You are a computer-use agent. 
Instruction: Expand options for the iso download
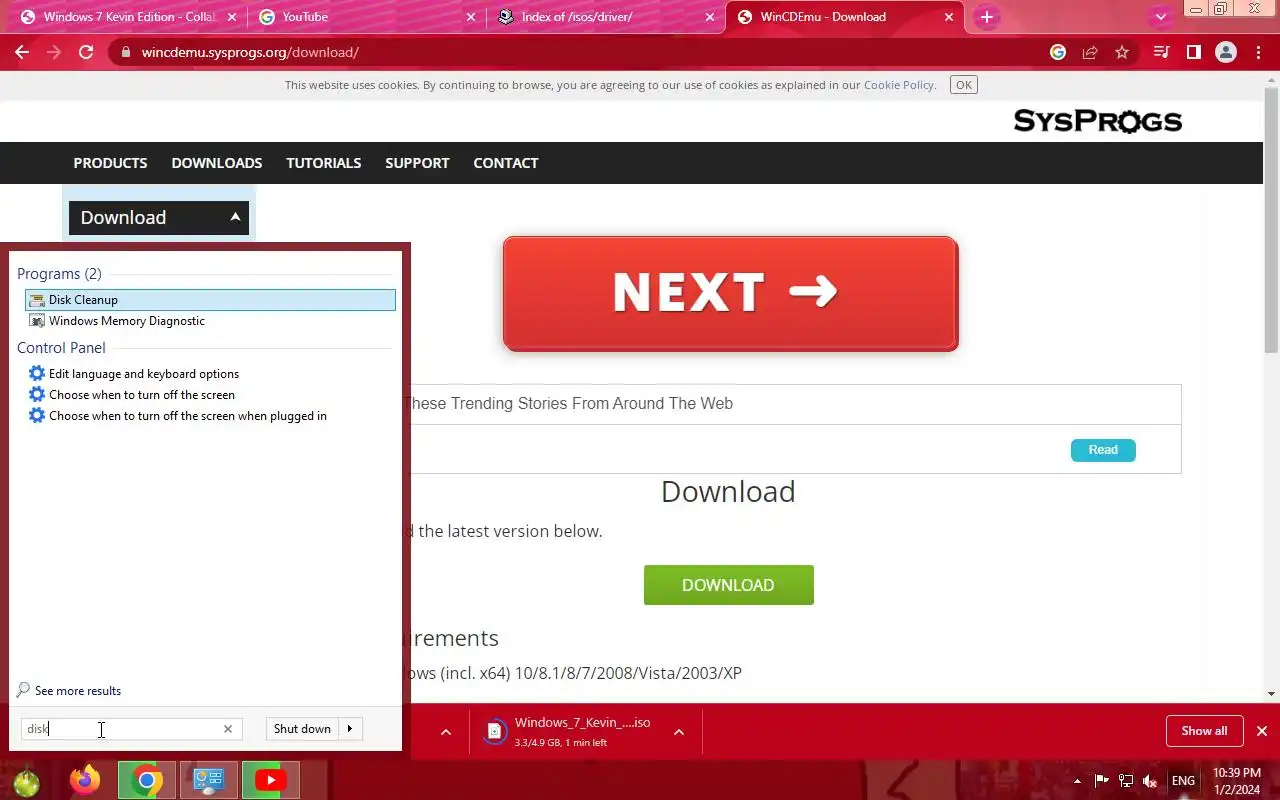(678, 732)
